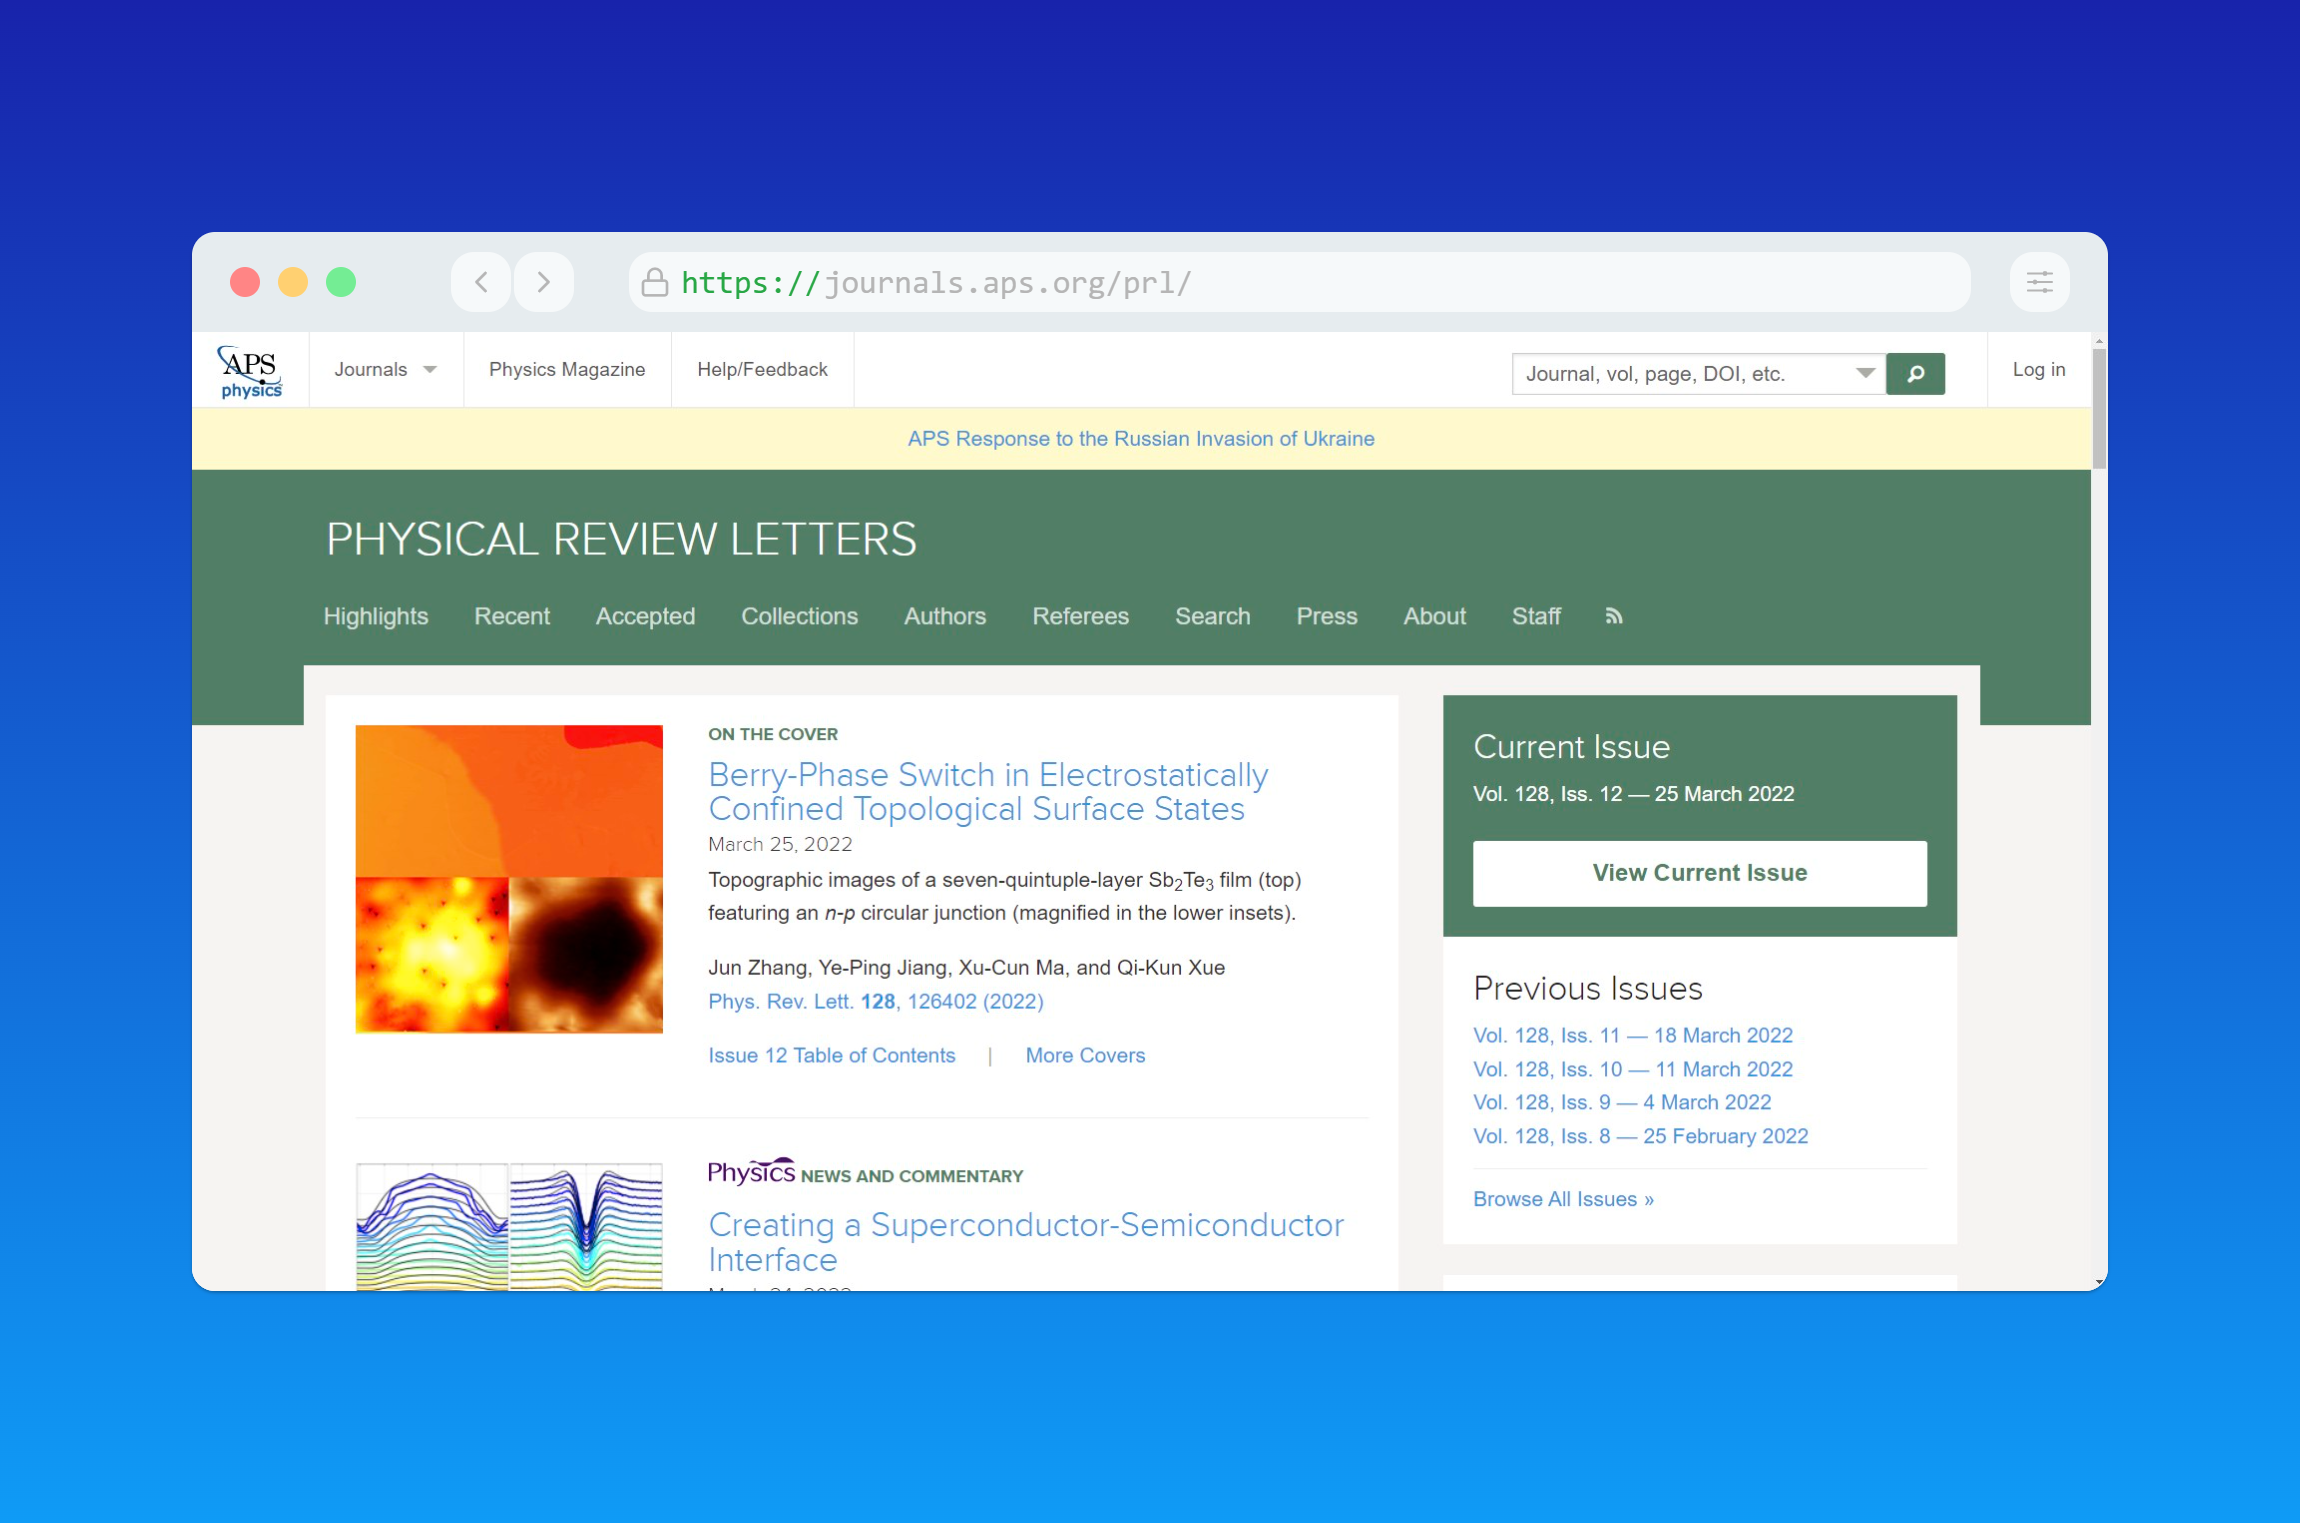Open the search field dropdown arrow

1865,374
